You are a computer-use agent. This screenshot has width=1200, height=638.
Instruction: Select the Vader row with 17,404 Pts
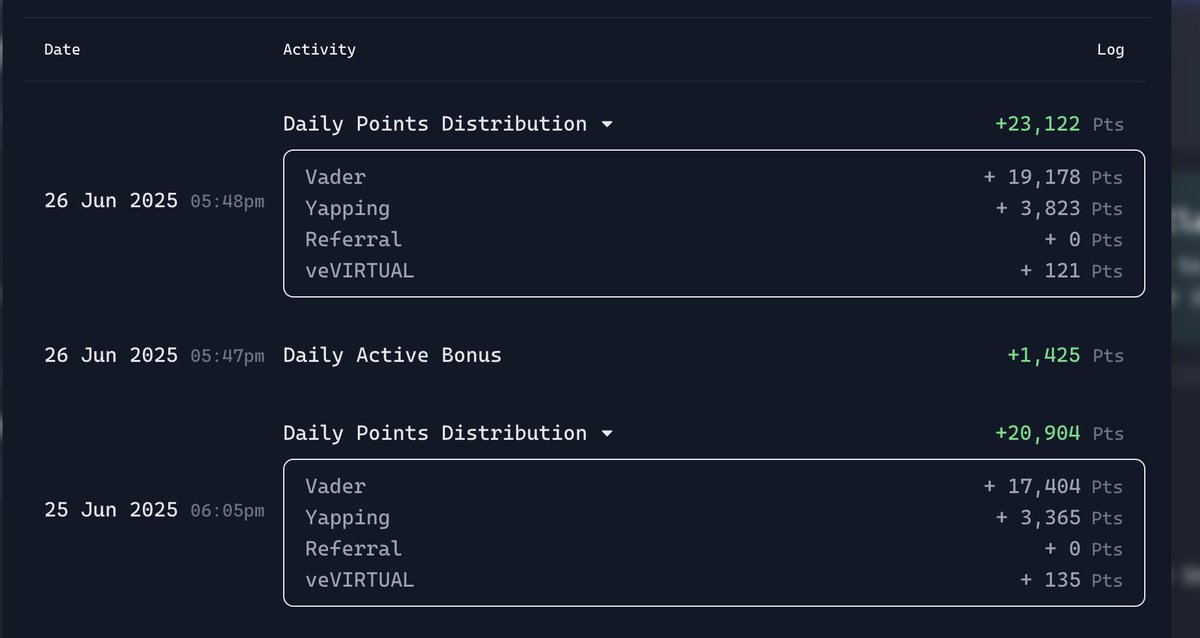(714, 486)
